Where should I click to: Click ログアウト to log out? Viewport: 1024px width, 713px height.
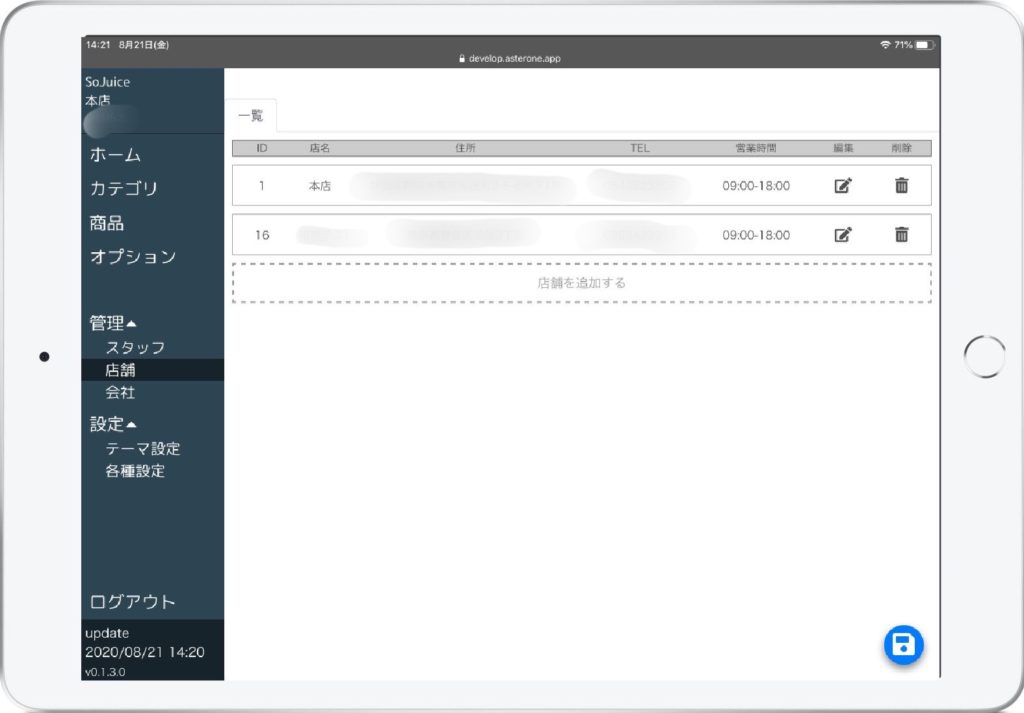pyautogui.click(x=132, y=602)
